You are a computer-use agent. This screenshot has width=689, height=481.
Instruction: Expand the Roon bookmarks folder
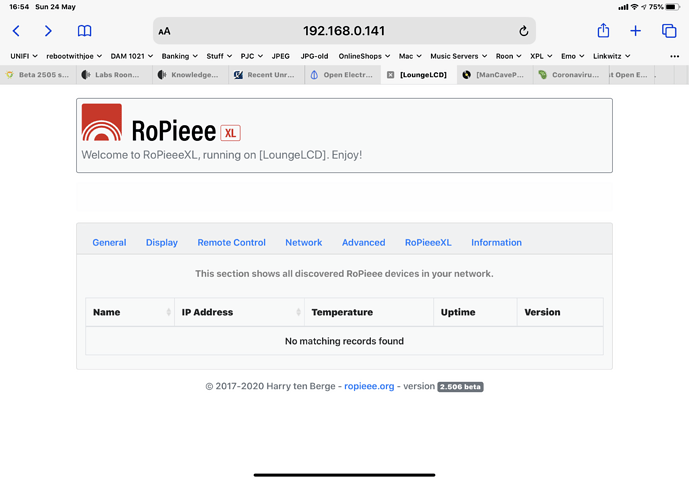click(509, 56)
